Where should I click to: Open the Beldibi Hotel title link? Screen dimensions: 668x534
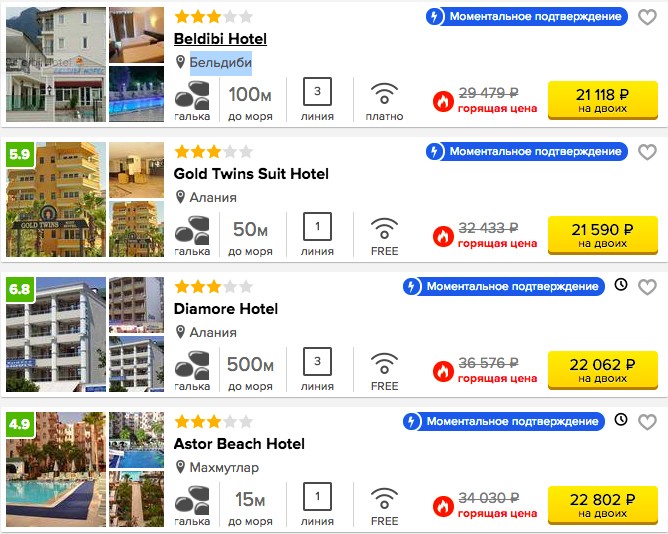tap(220, 39)
